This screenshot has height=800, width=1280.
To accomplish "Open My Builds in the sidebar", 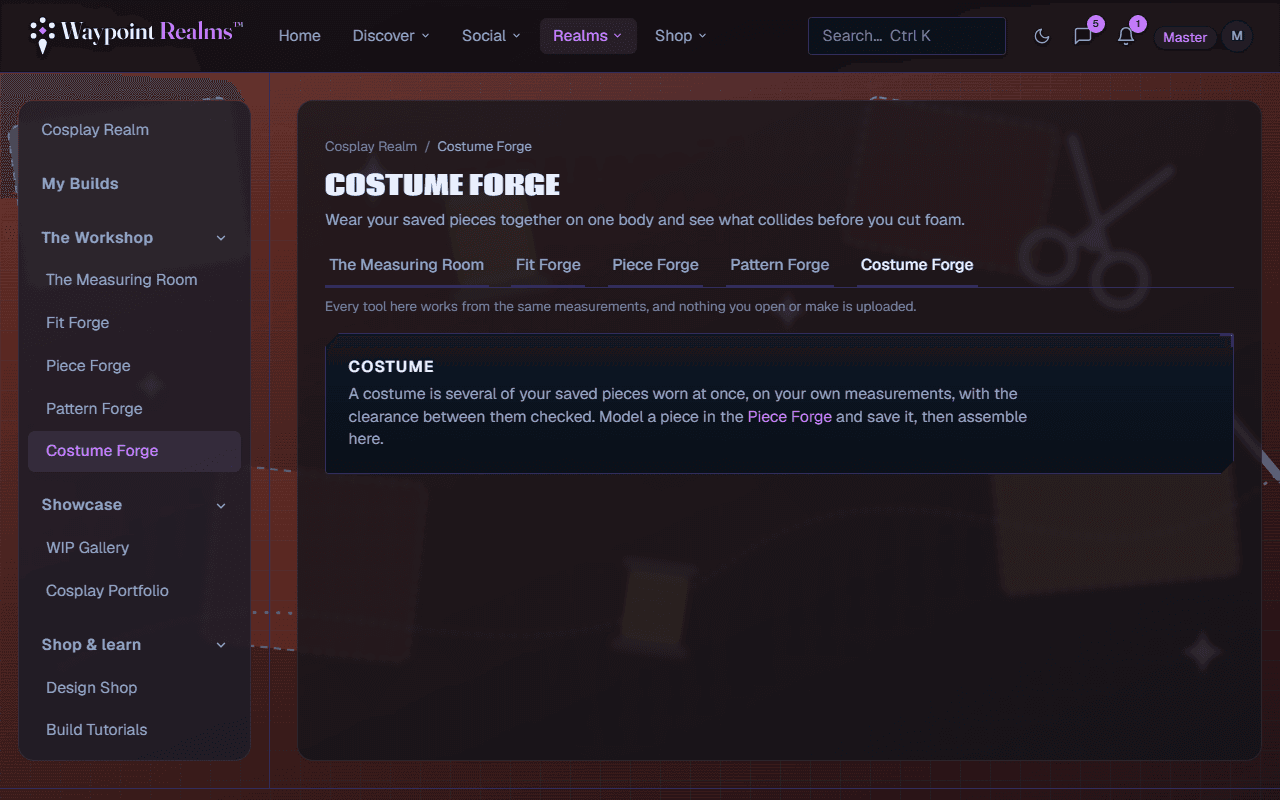I will (x=134, y=184).
